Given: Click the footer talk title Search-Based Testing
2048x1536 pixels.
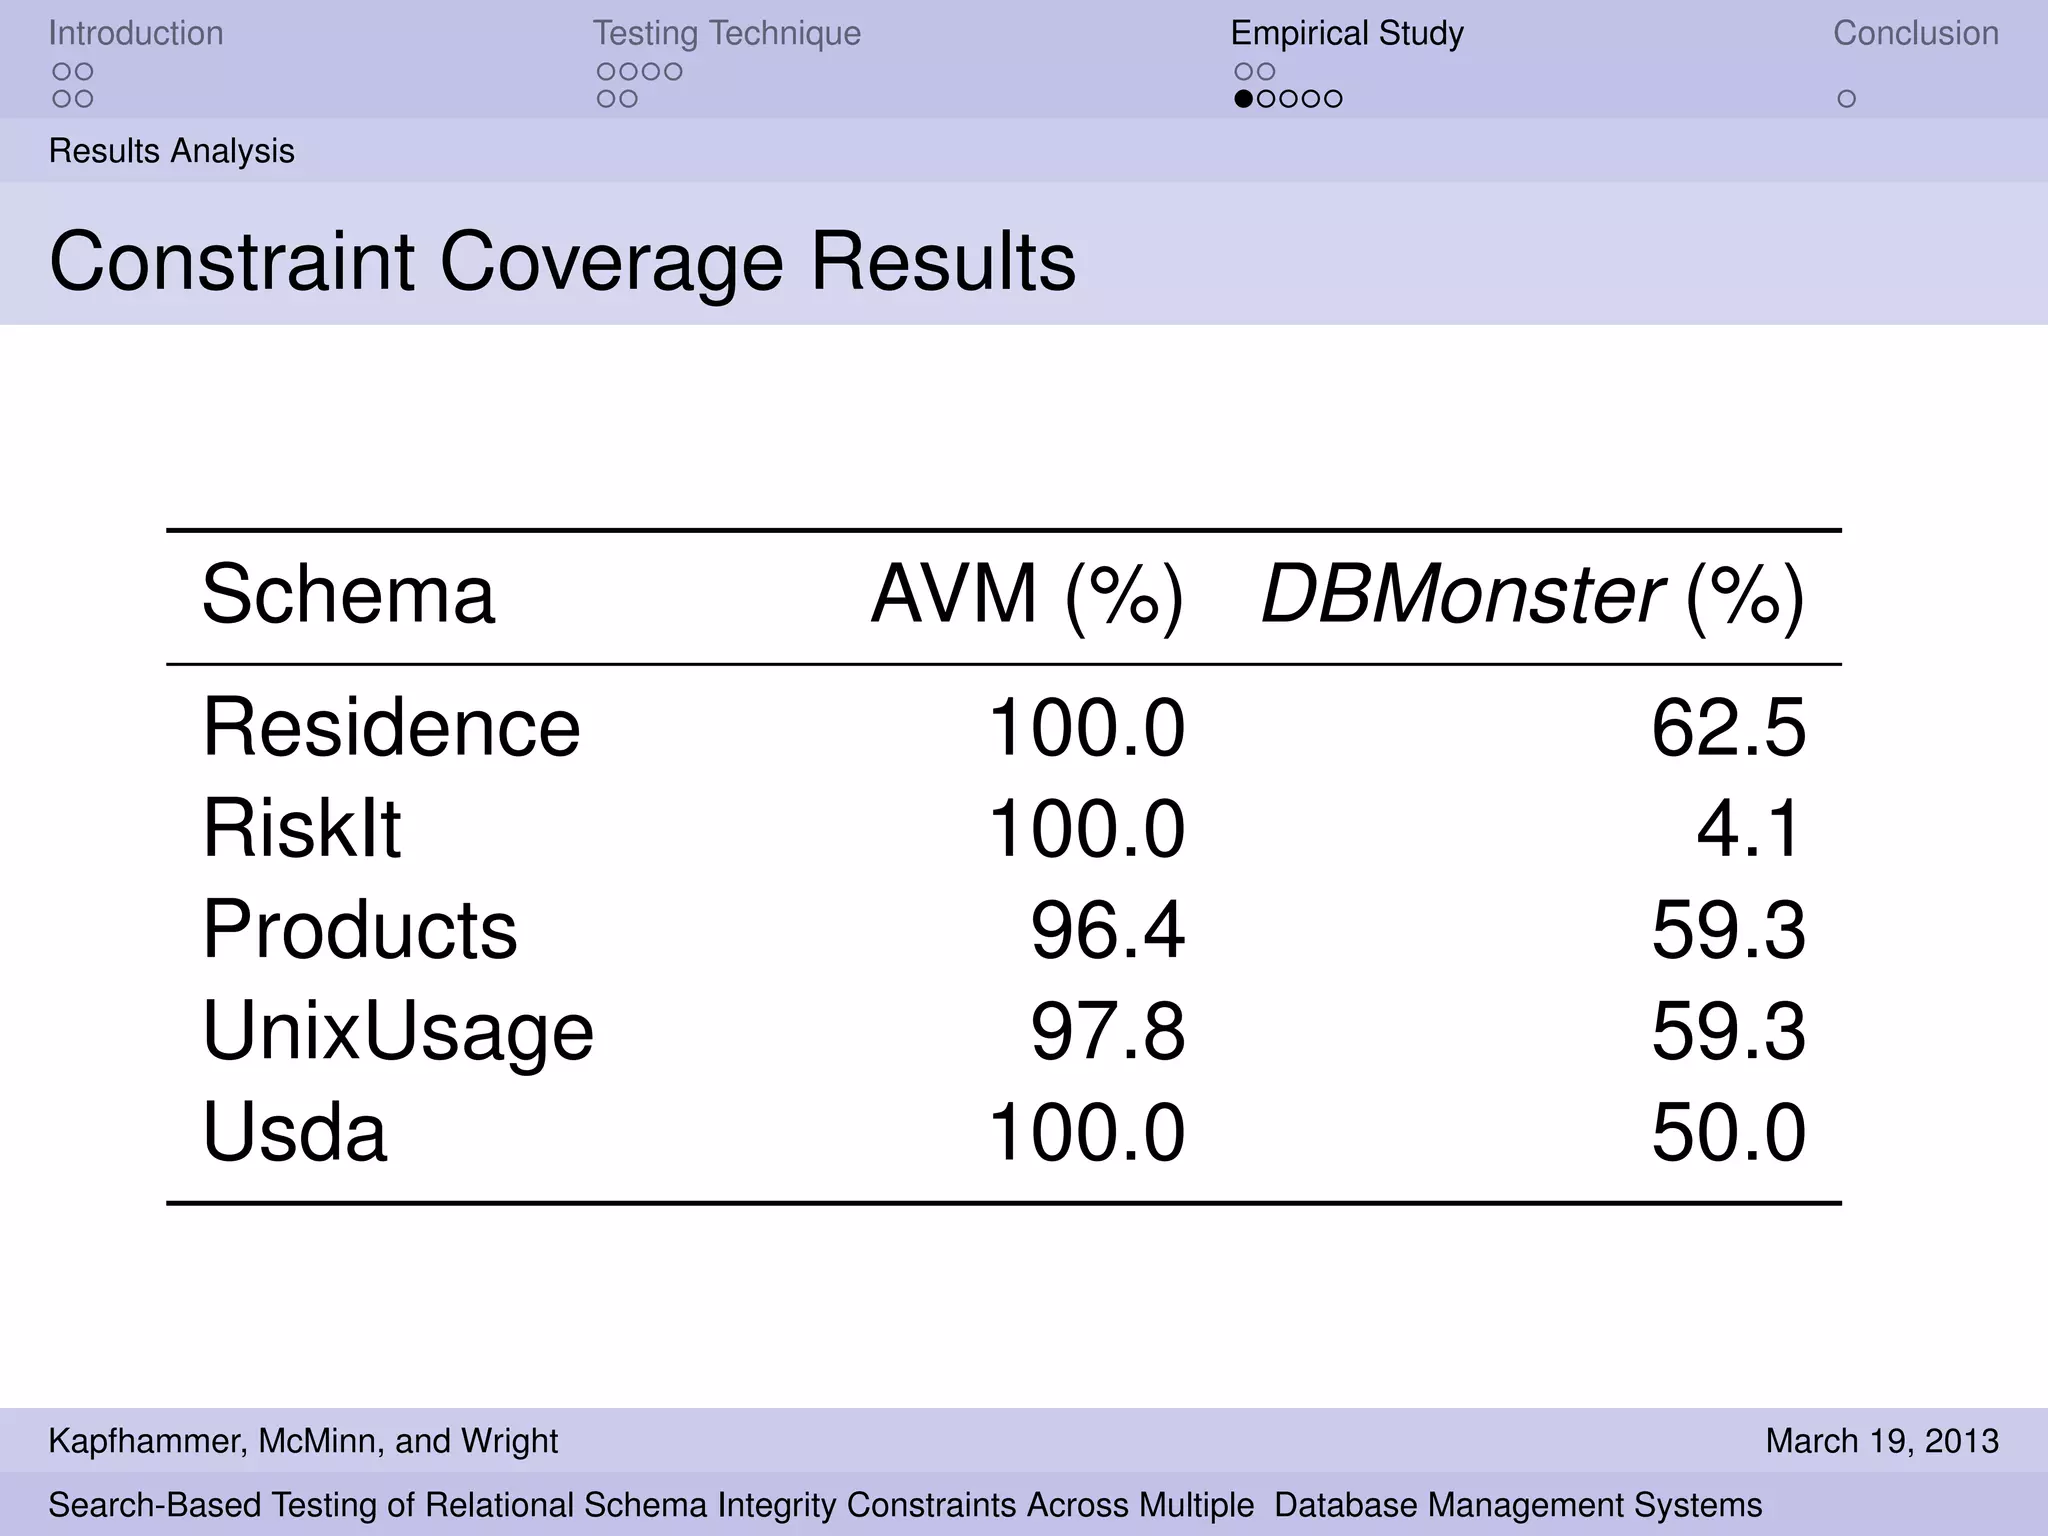Looking at the screenshot, I should [905, 1505].
